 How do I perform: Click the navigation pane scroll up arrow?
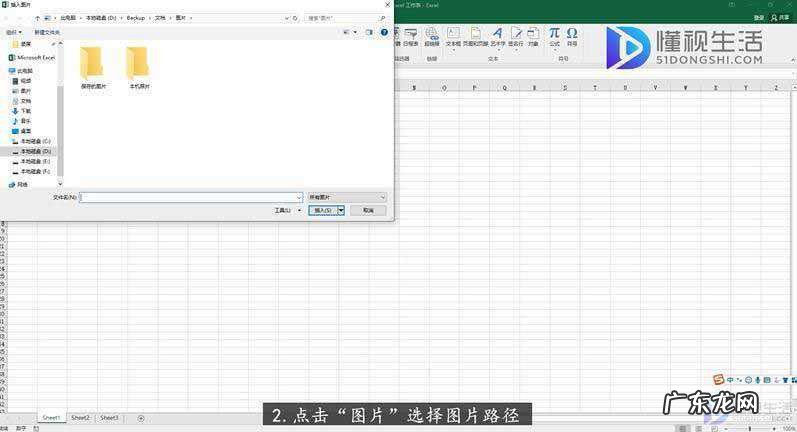click(x=60, y=44)
